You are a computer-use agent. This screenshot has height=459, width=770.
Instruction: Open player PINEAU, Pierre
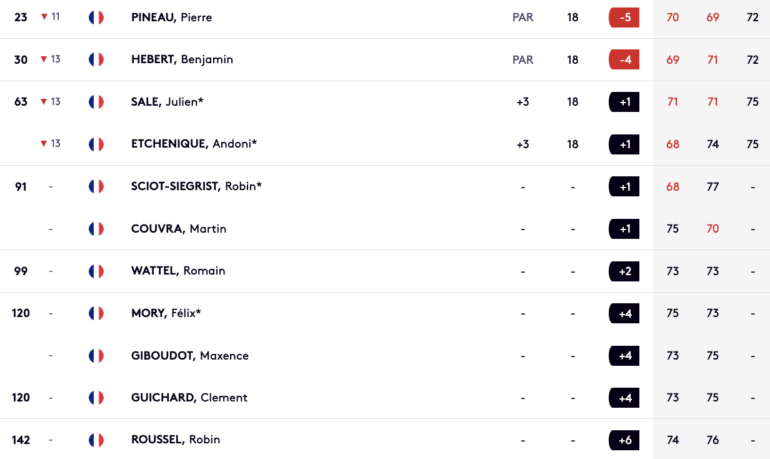click(171, 17)
